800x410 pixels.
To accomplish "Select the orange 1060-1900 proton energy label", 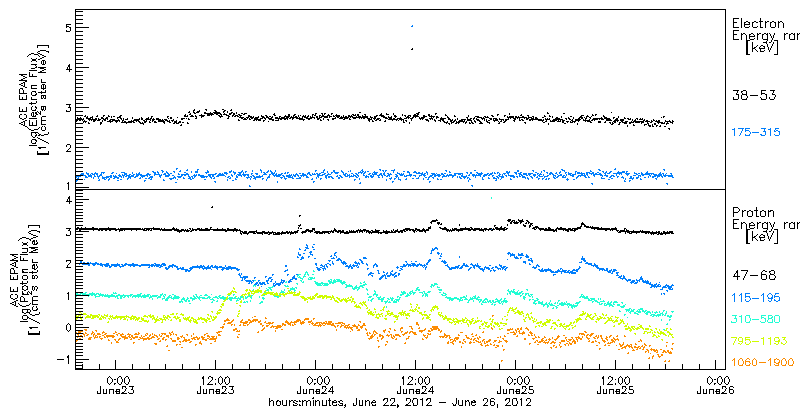I will [763, 363].
